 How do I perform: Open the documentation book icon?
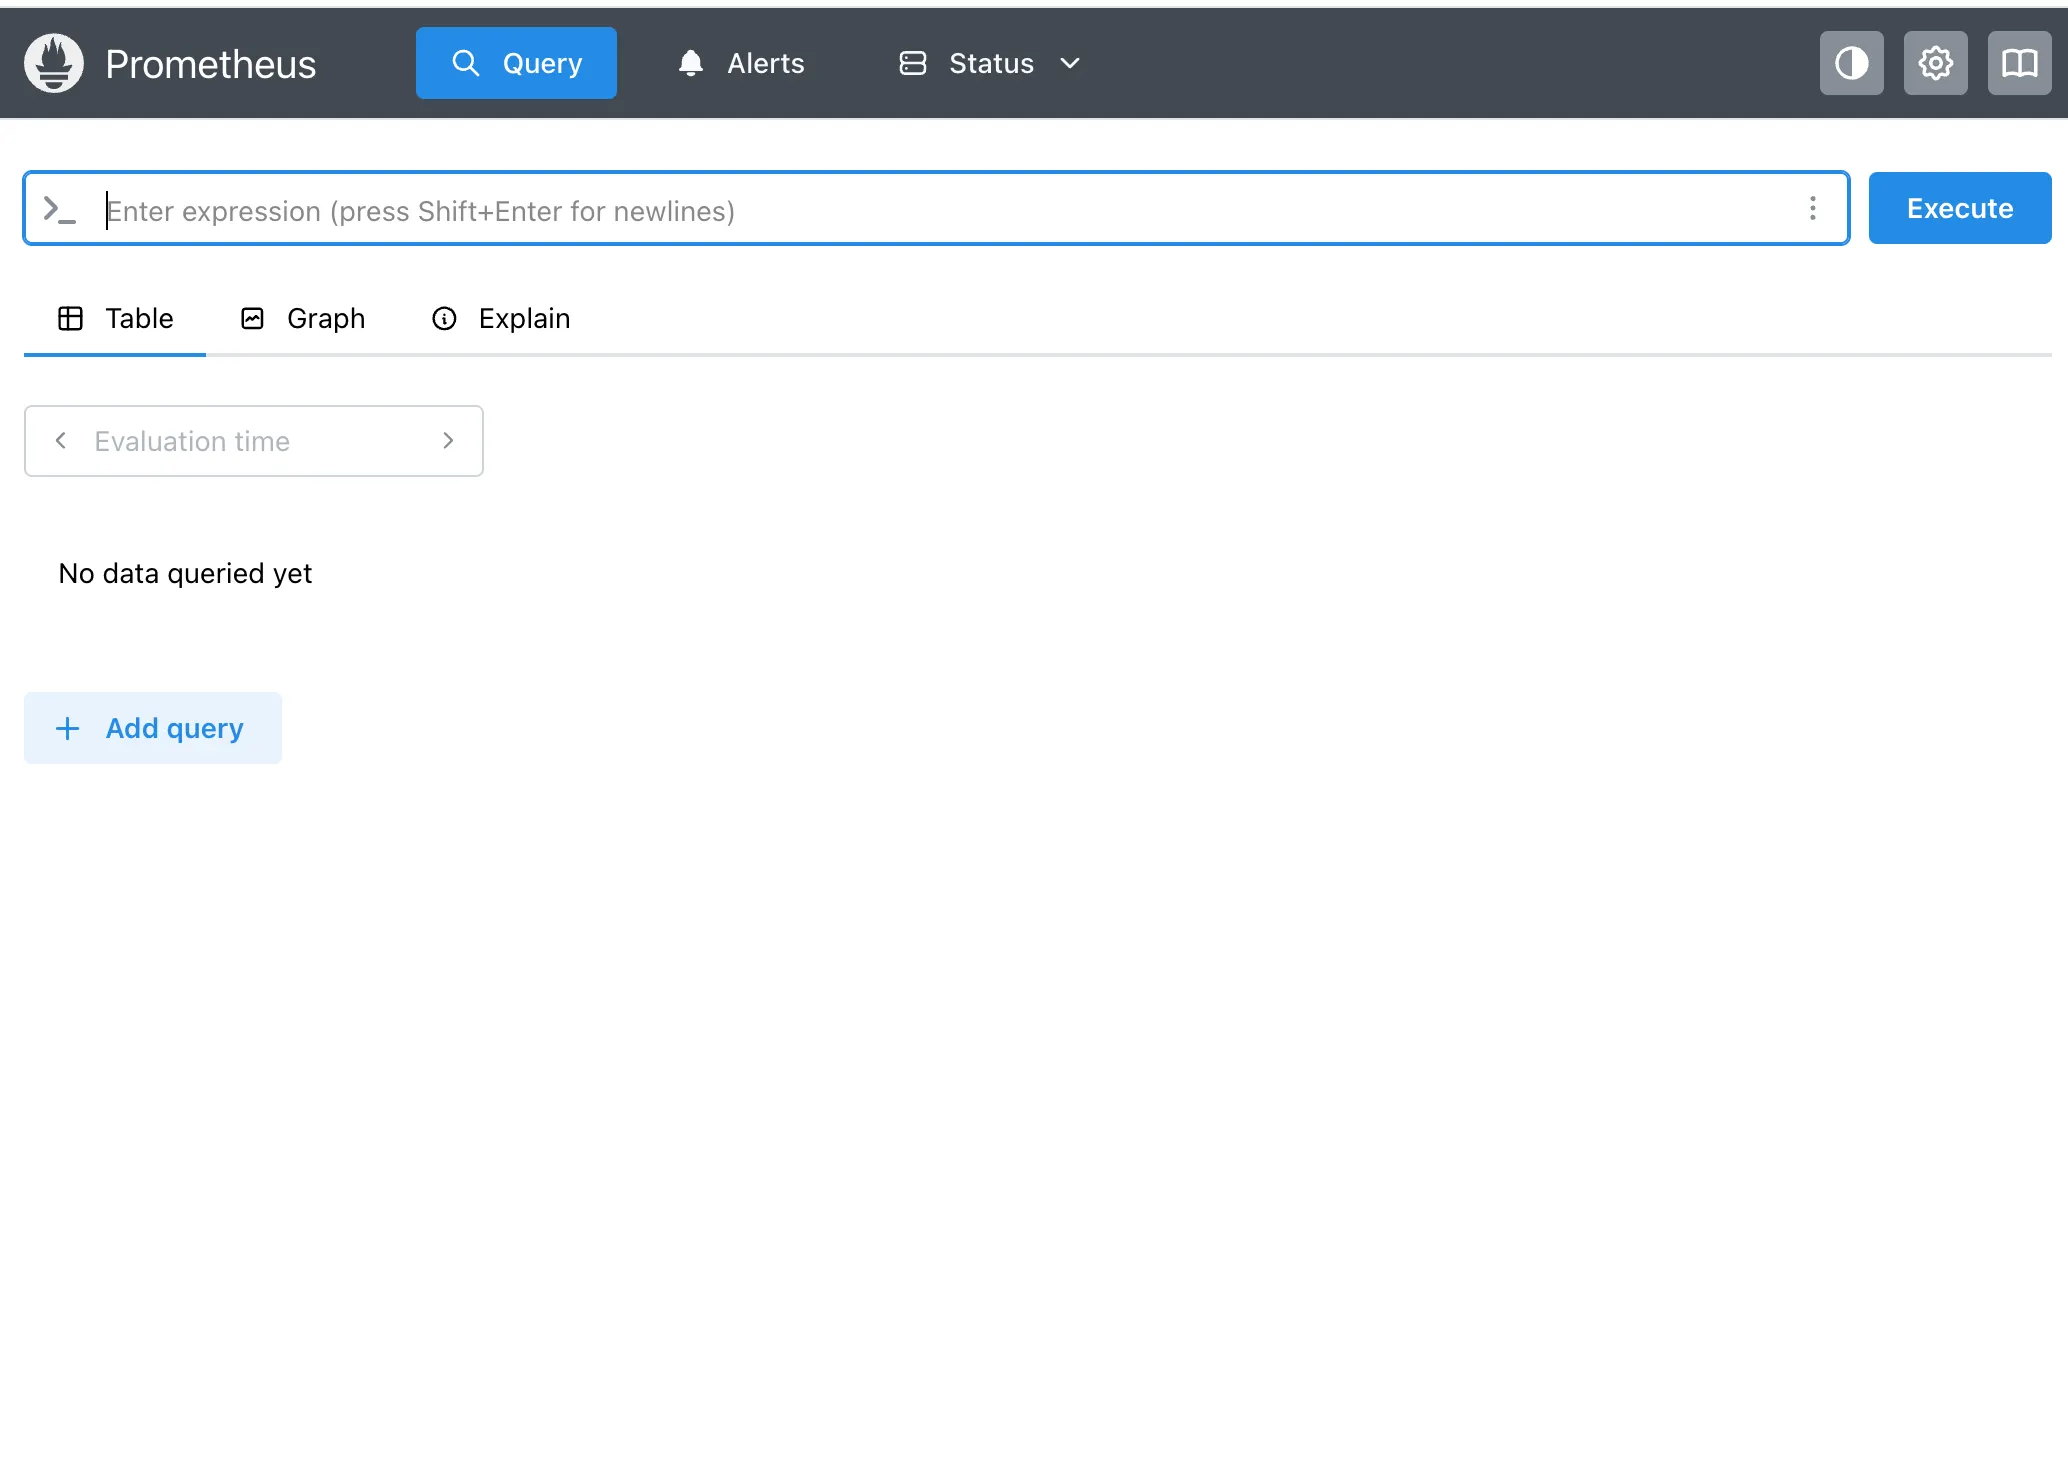coord(2019,63)
